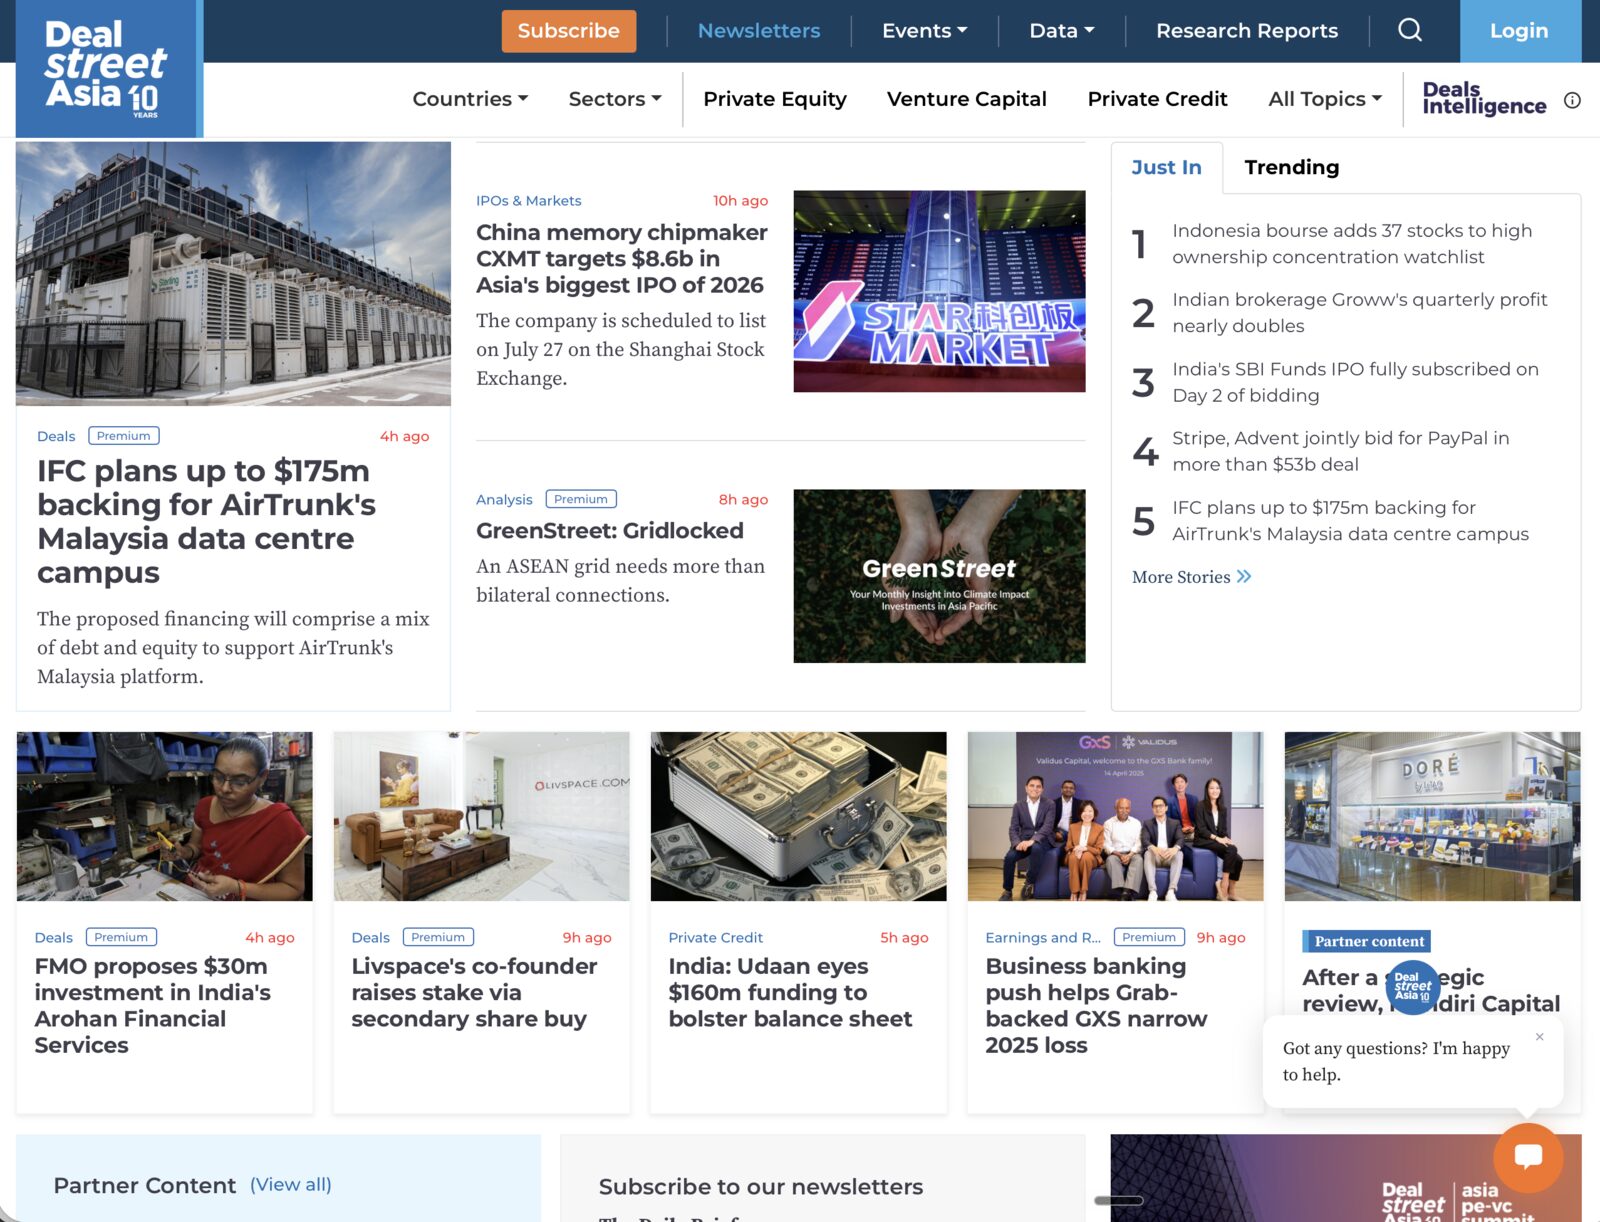Open IFC AirTrunk Malaysia headline article
1600x1222 pixels.
coord(206,521)
